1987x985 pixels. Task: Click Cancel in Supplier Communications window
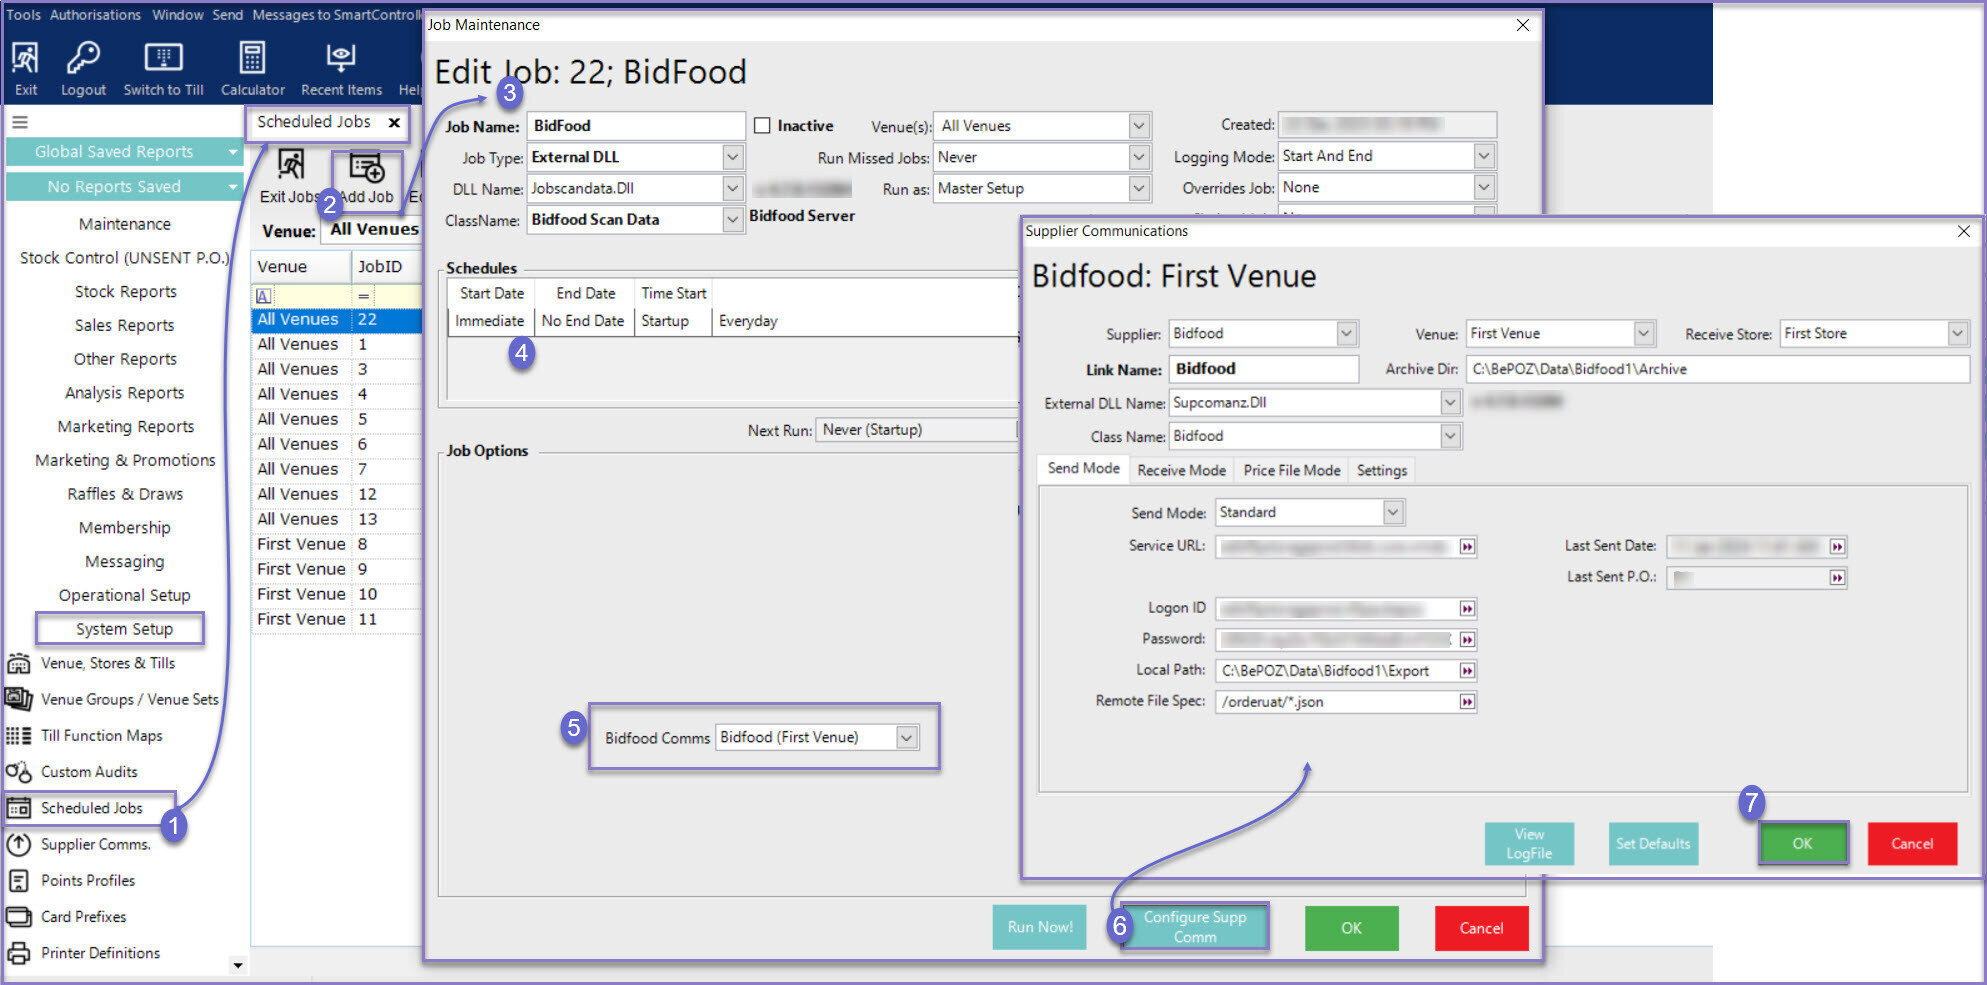click(x=1912, y=843)
